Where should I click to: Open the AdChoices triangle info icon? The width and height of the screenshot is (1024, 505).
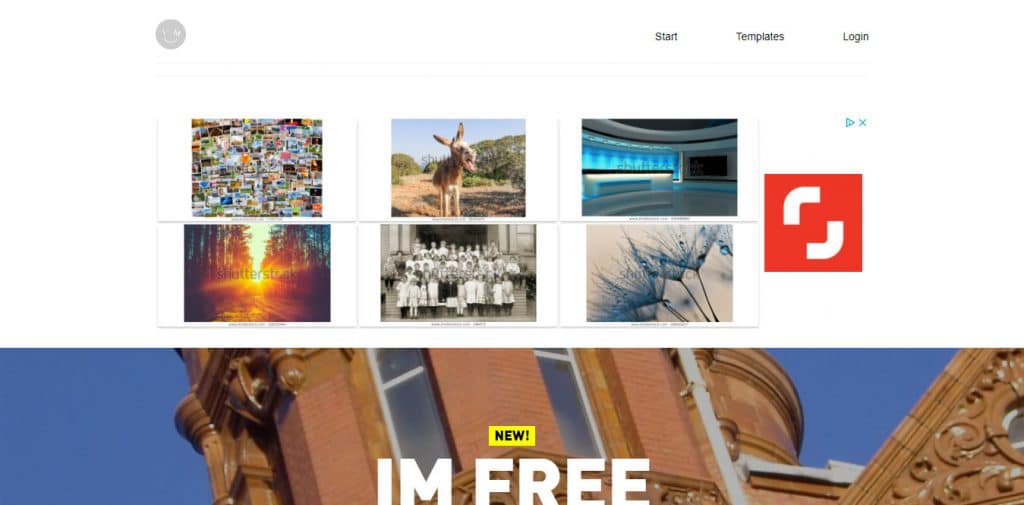(850, 122)
